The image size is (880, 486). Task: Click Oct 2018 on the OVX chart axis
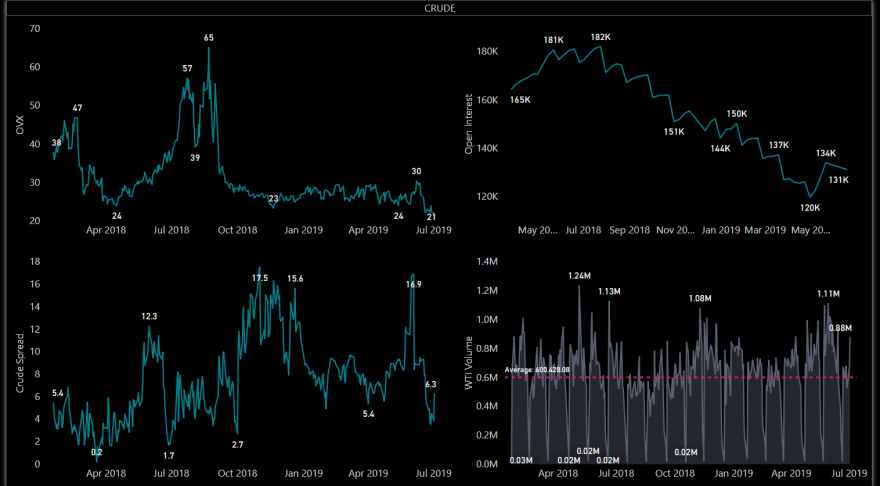pos(237,230)
